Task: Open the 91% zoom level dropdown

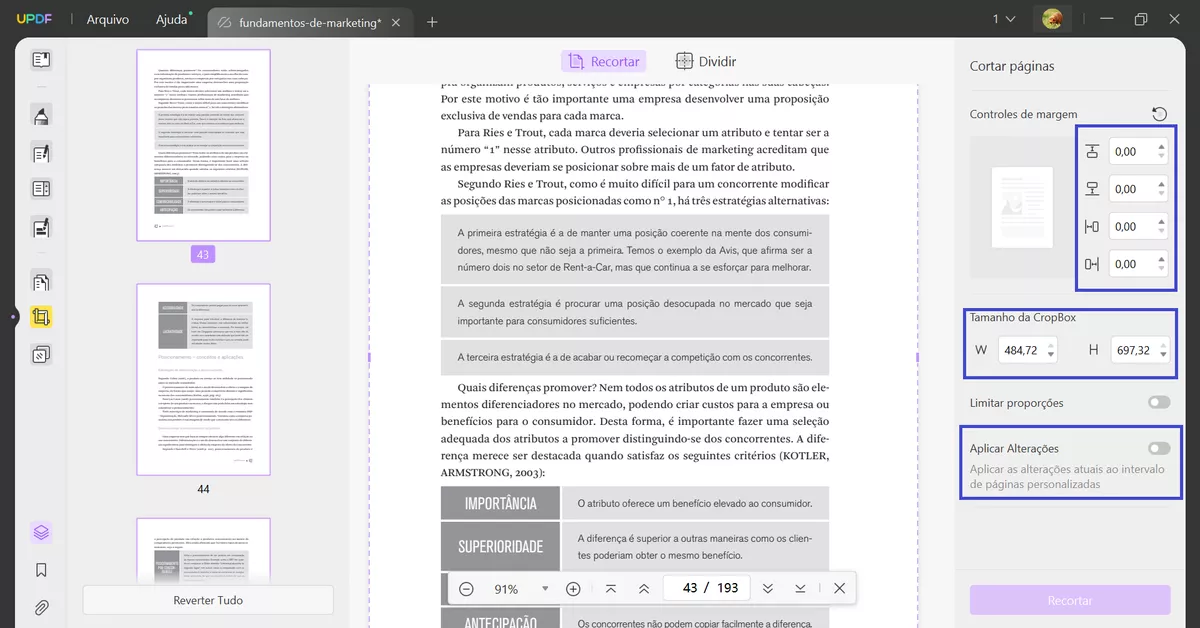Action: 544,589
